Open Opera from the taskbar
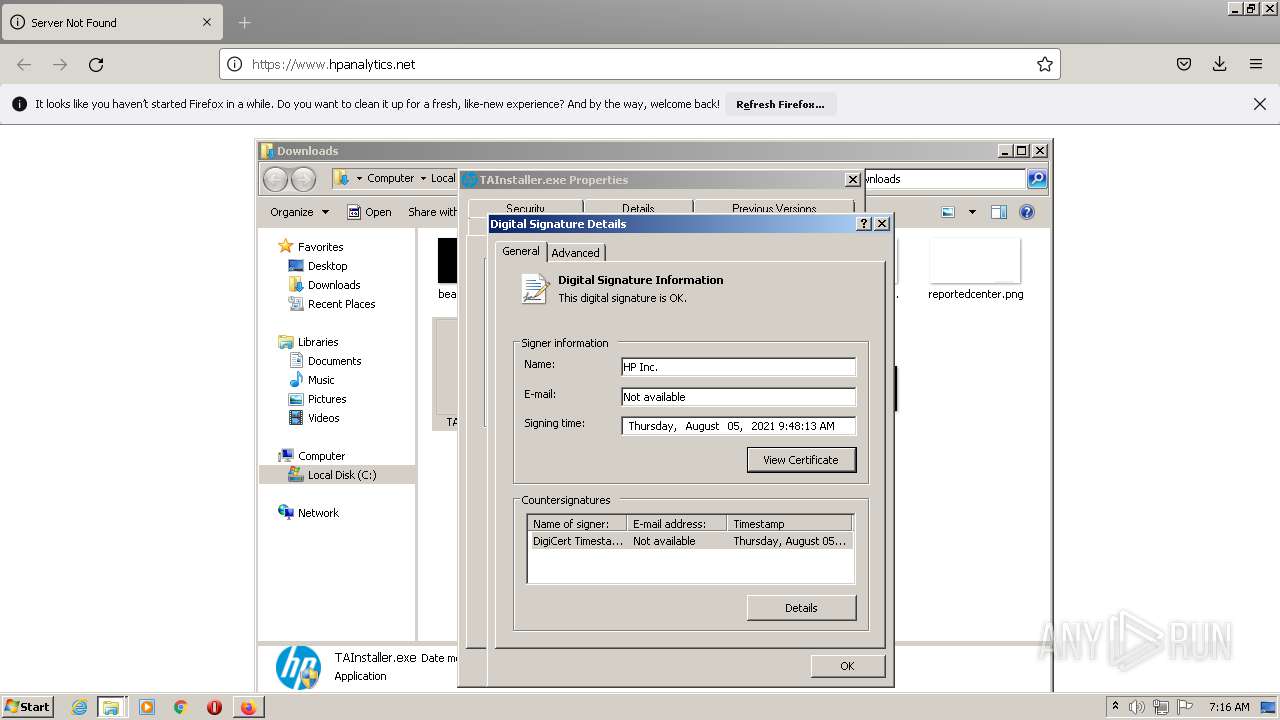 [x=214, y=707]
